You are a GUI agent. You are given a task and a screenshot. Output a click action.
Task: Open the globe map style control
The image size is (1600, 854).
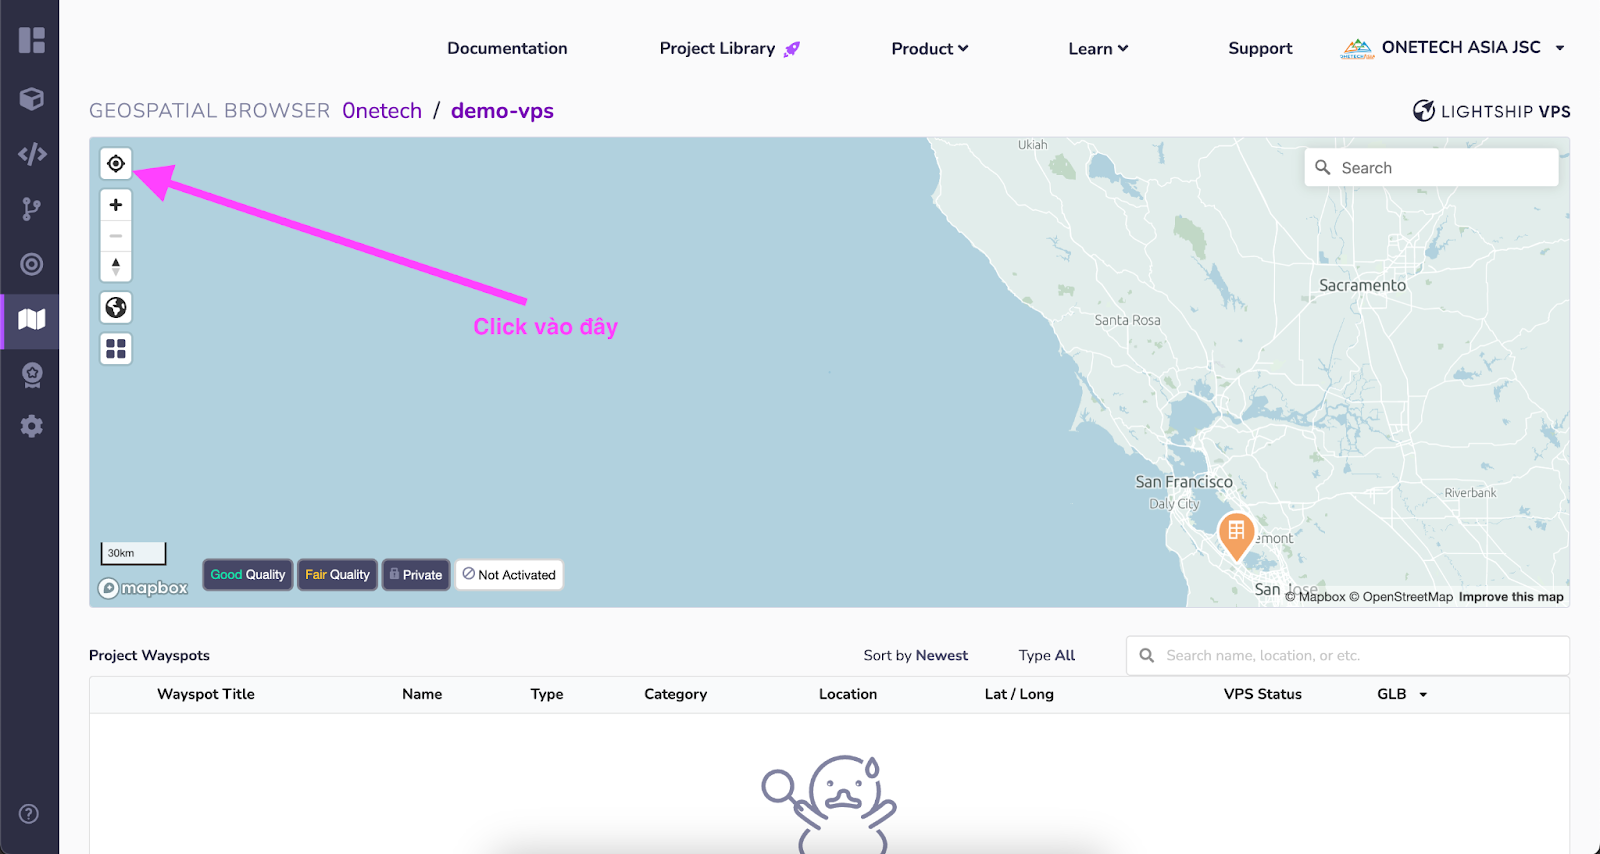coord(115,307)
